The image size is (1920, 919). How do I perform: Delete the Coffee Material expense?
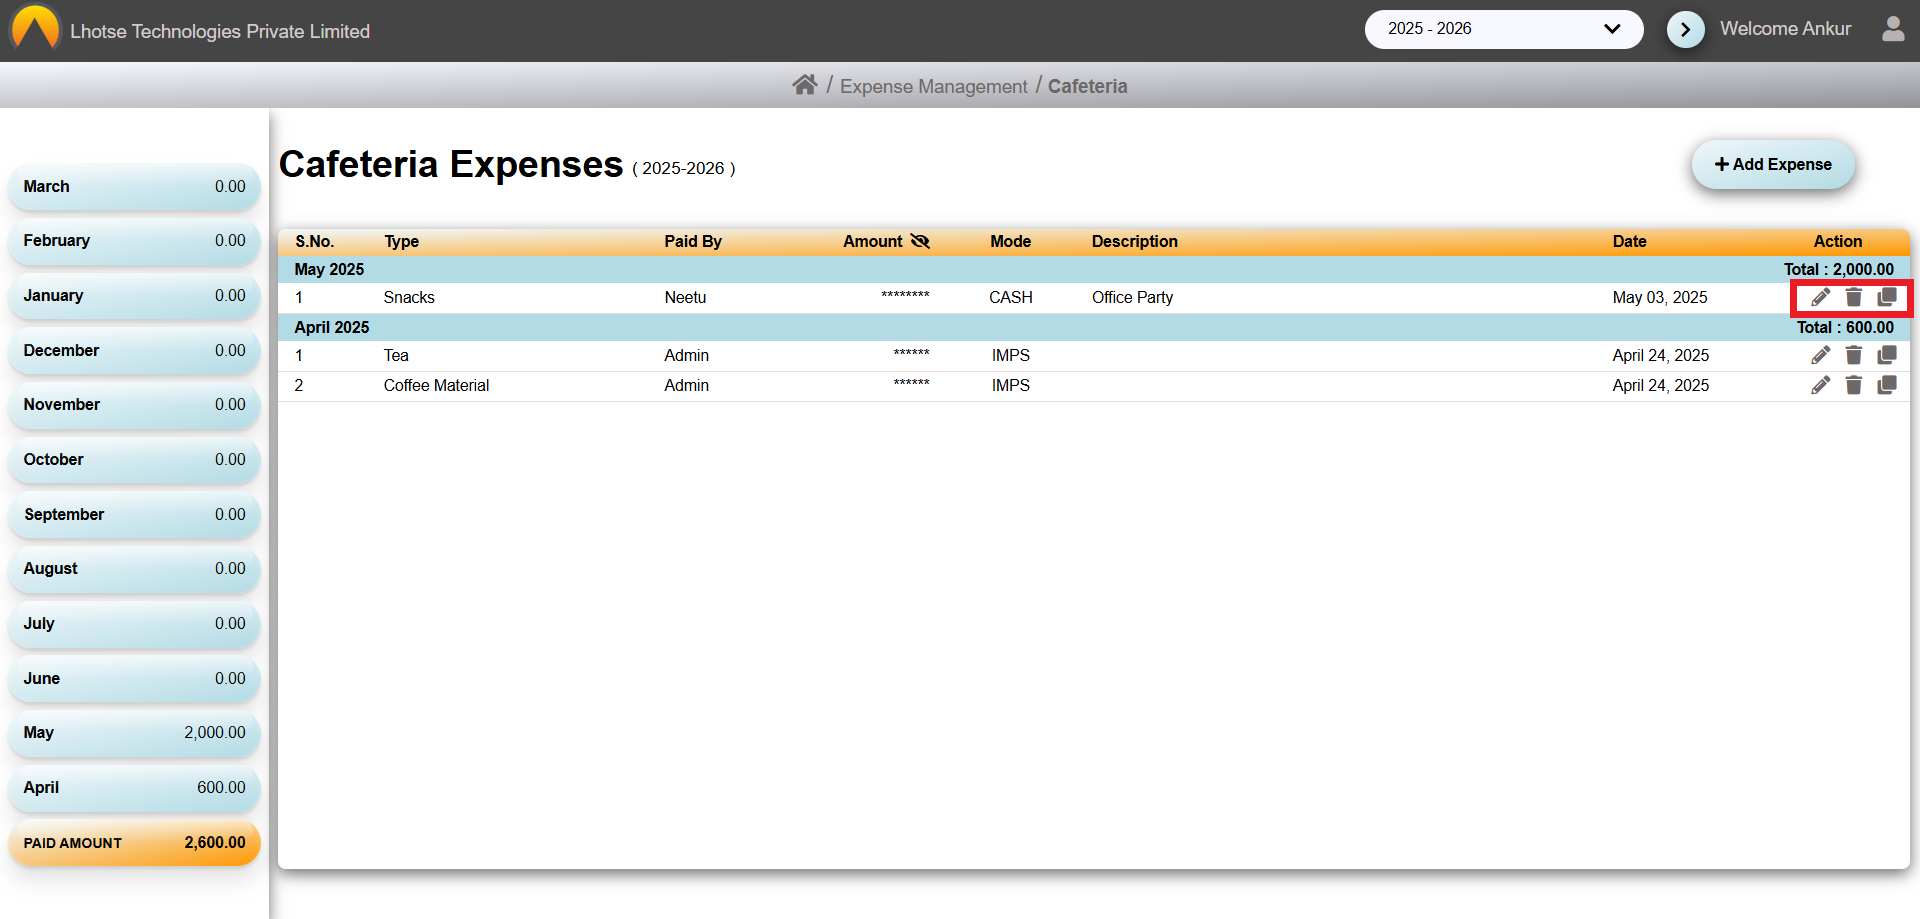[1854, 385]
